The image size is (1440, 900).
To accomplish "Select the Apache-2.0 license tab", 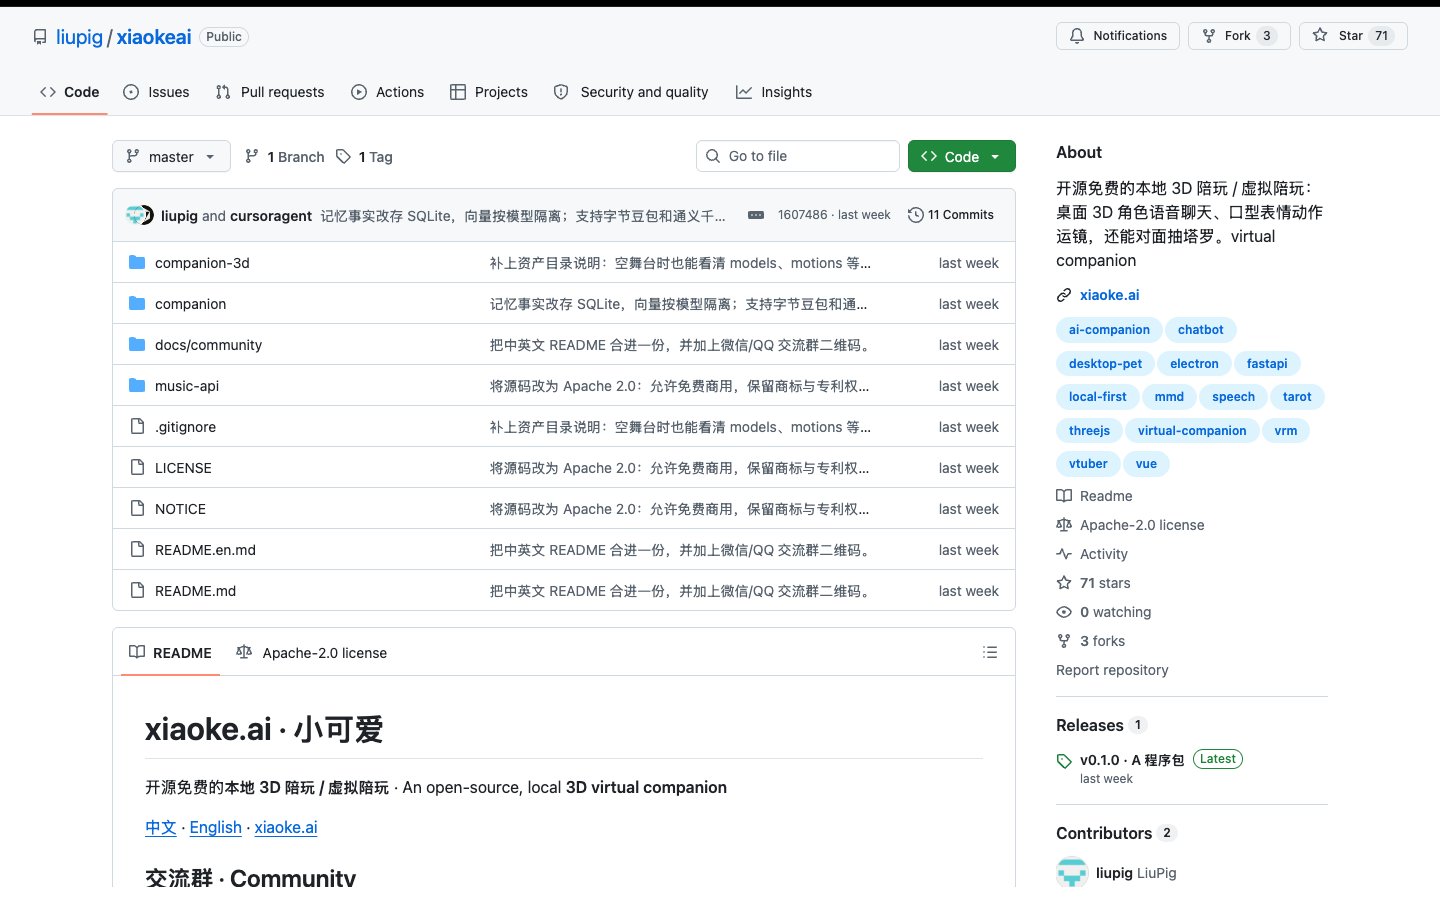I will [x=311, y=653].
